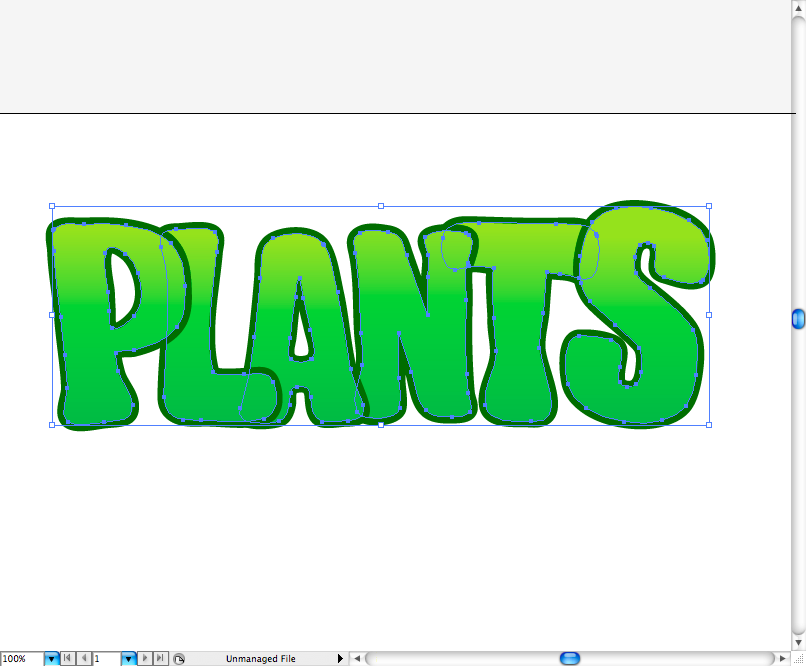Click the top-right bounding box handle
Screen dimensions: 806x666
[709, 206]
